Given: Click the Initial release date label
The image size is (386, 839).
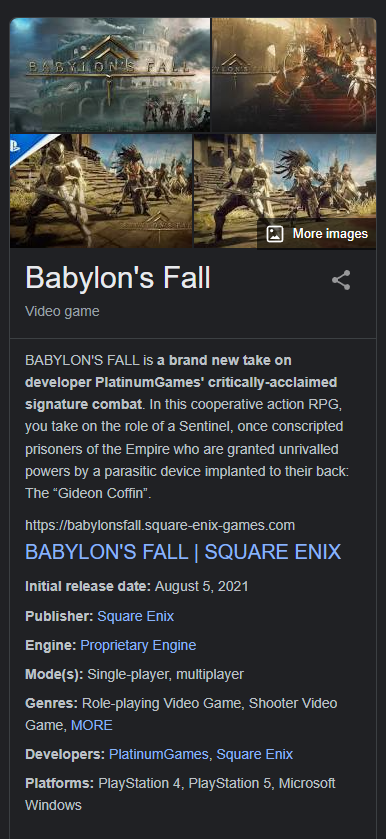Looking at the screenshot, I should (x=88, y=586).
